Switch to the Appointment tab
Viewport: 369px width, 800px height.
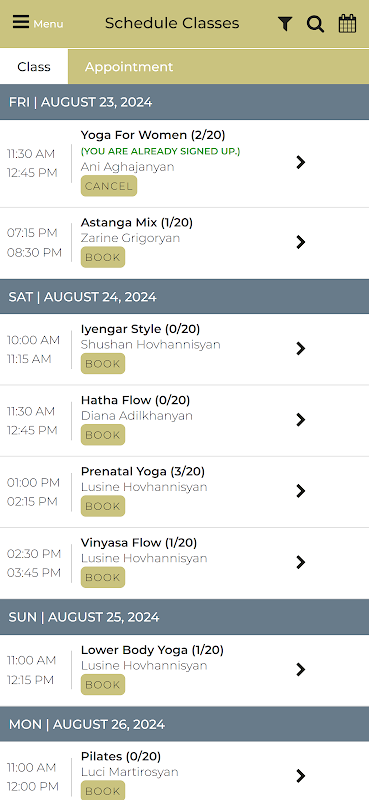tap(129, 67)
